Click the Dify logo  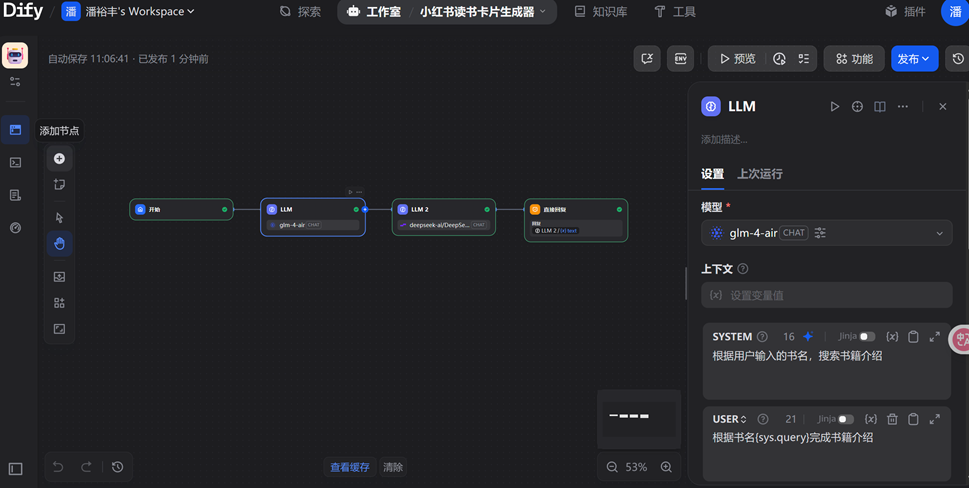click(23, 11)
